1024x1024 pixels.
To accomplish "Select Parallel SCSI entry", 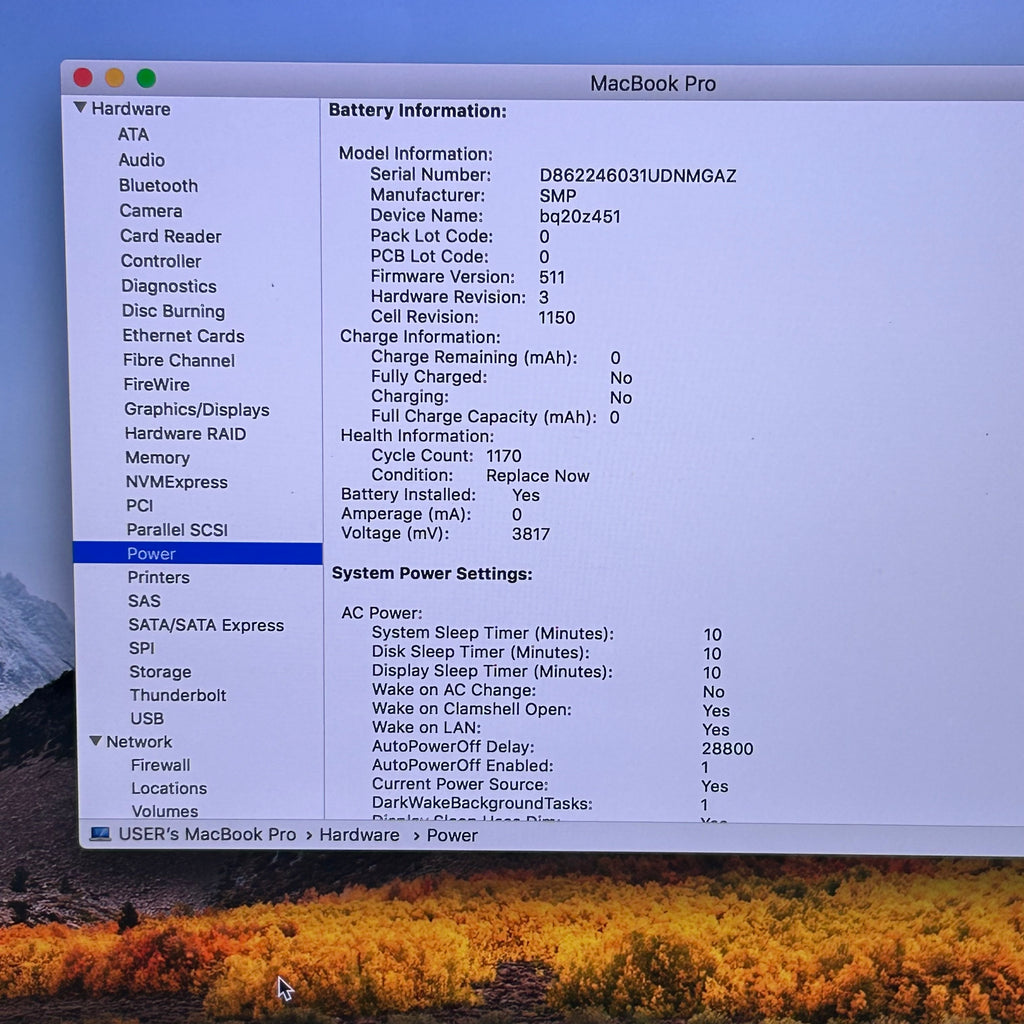I will click(x=177, y=530).
